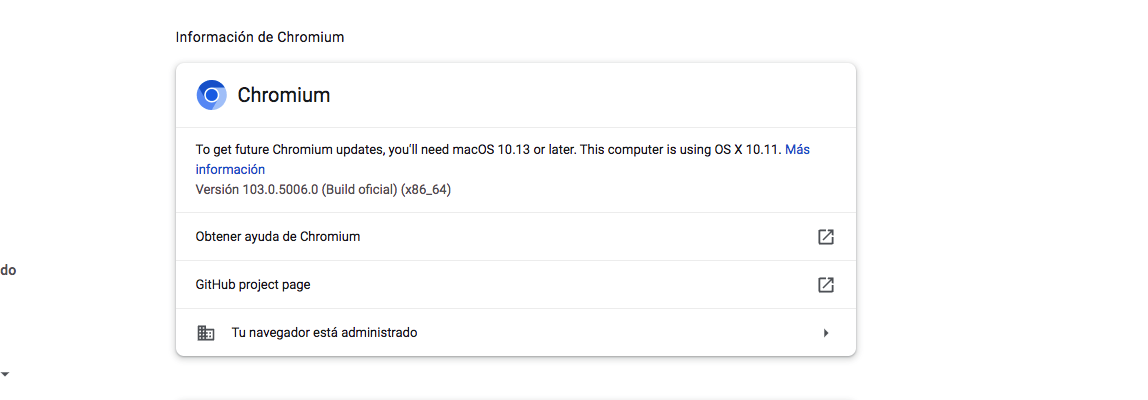
Task: Click the 'macOS 10.13 or later' text
Action: pos(514,150)
